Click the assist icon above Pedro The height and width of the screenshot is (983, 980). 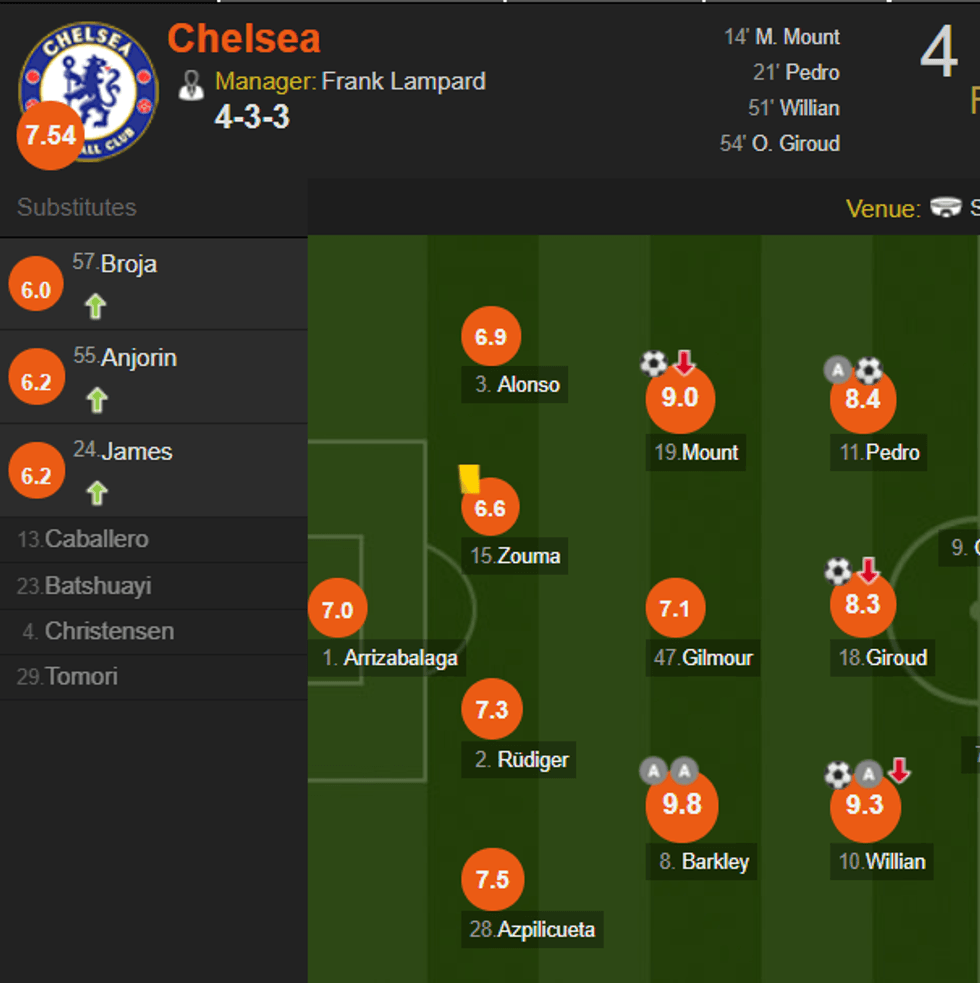pyautogui.click(x=837, y=371)
